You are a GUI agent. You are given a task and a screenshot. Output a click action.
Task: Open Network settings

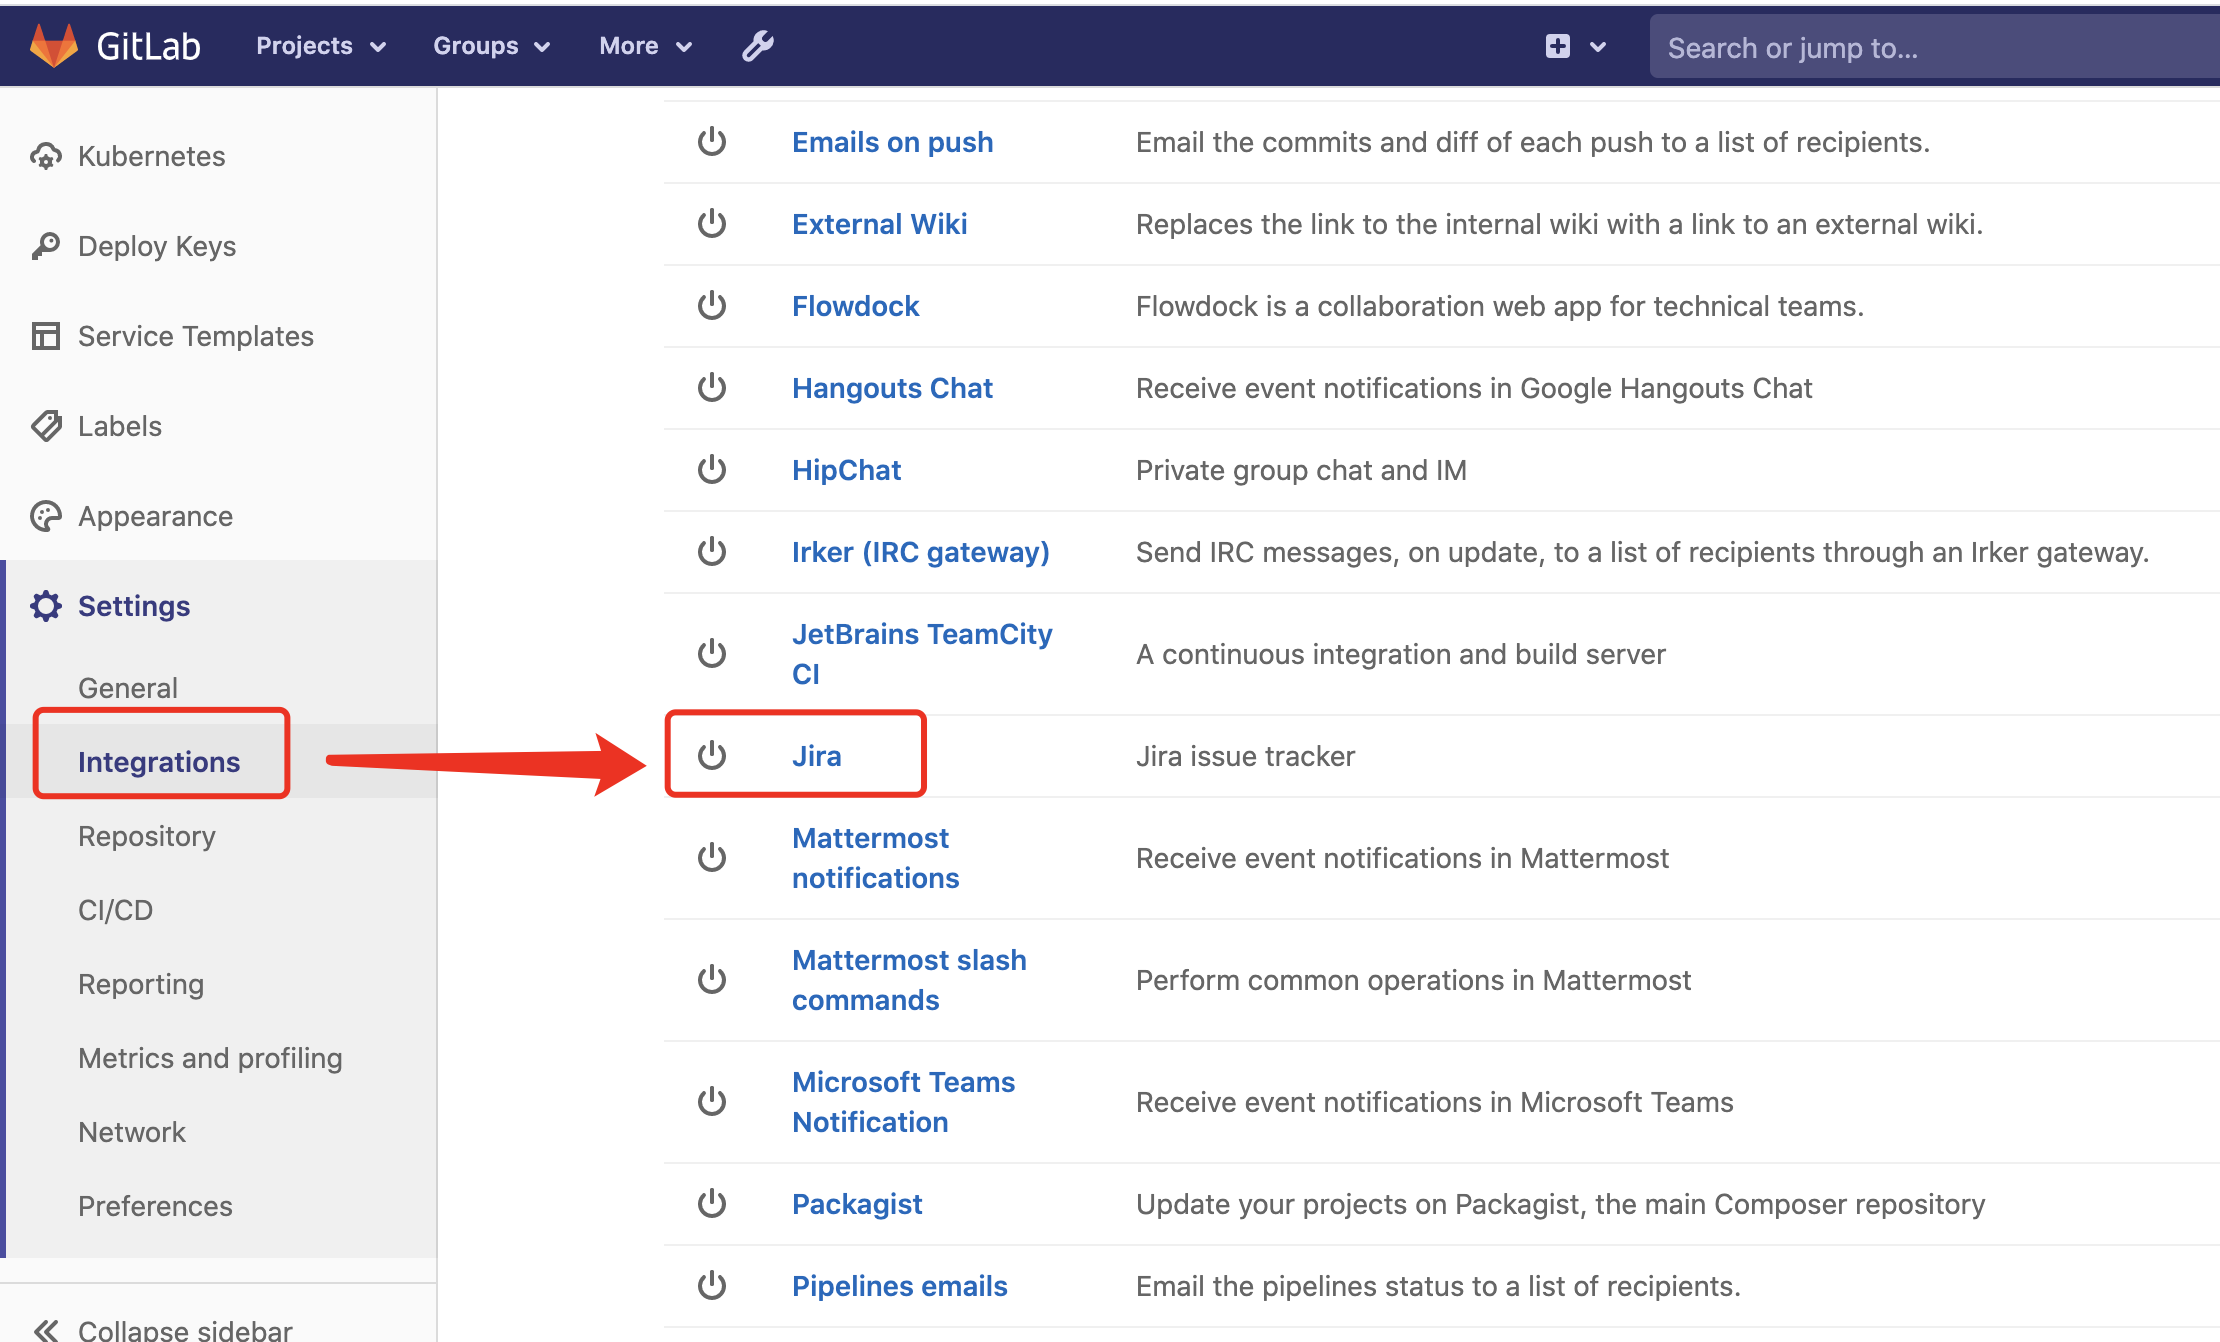[132, 1132]
